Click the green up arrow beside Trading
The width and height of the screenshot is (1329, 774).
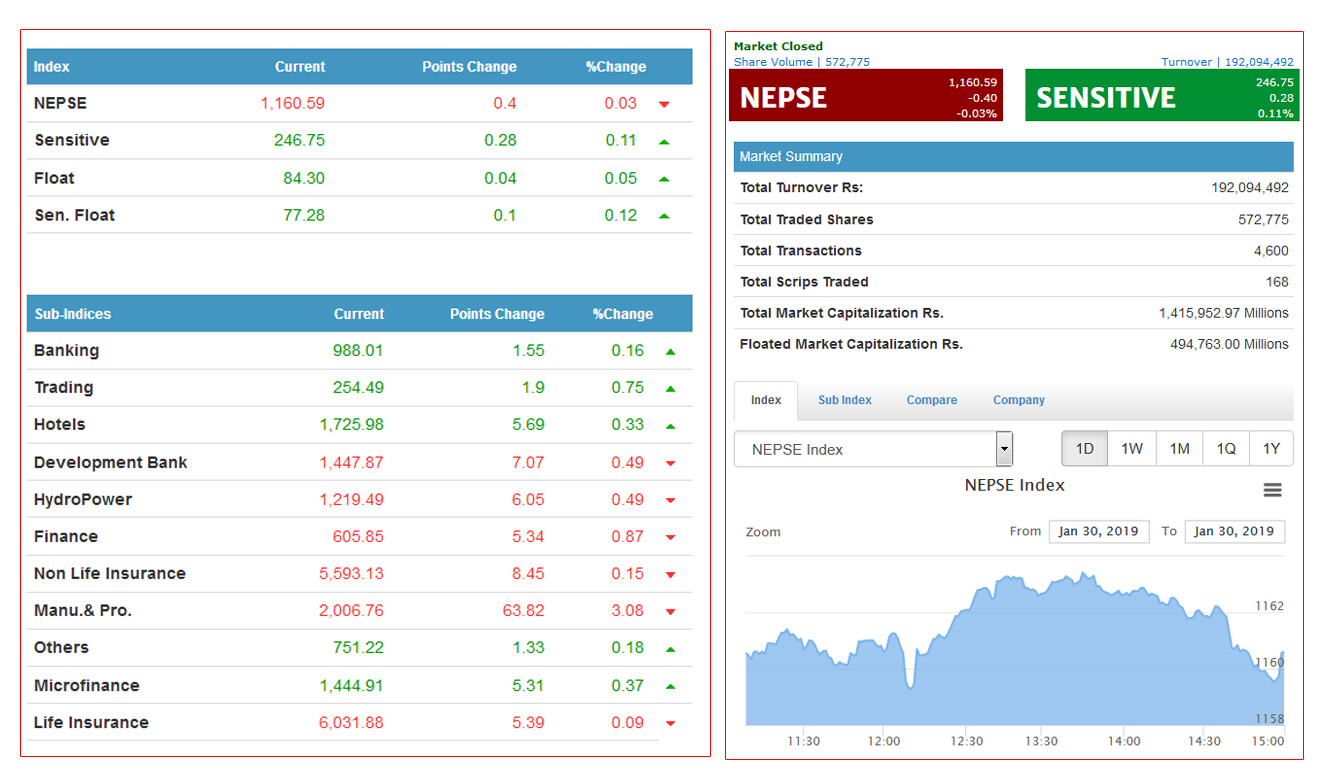click(x=670, y=389)
